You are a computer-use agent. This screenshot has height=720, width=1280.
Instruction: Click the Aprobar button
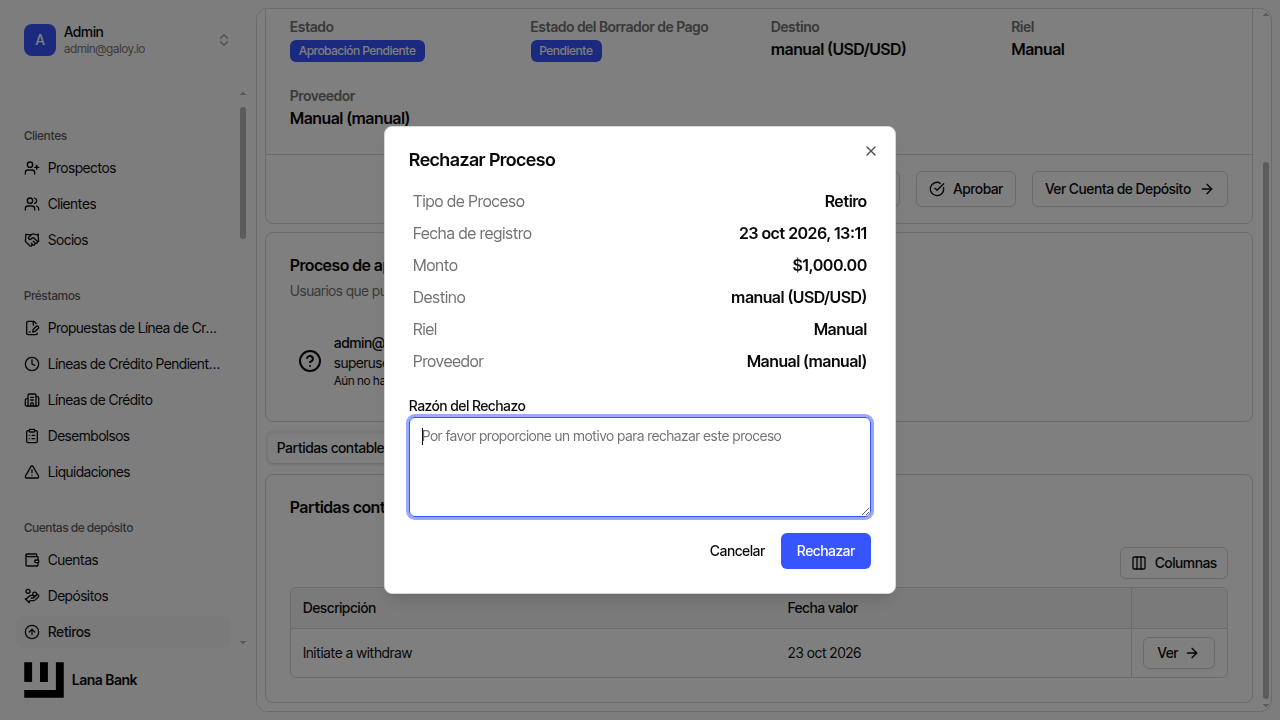pyautogui.click(x=966, y=189)
